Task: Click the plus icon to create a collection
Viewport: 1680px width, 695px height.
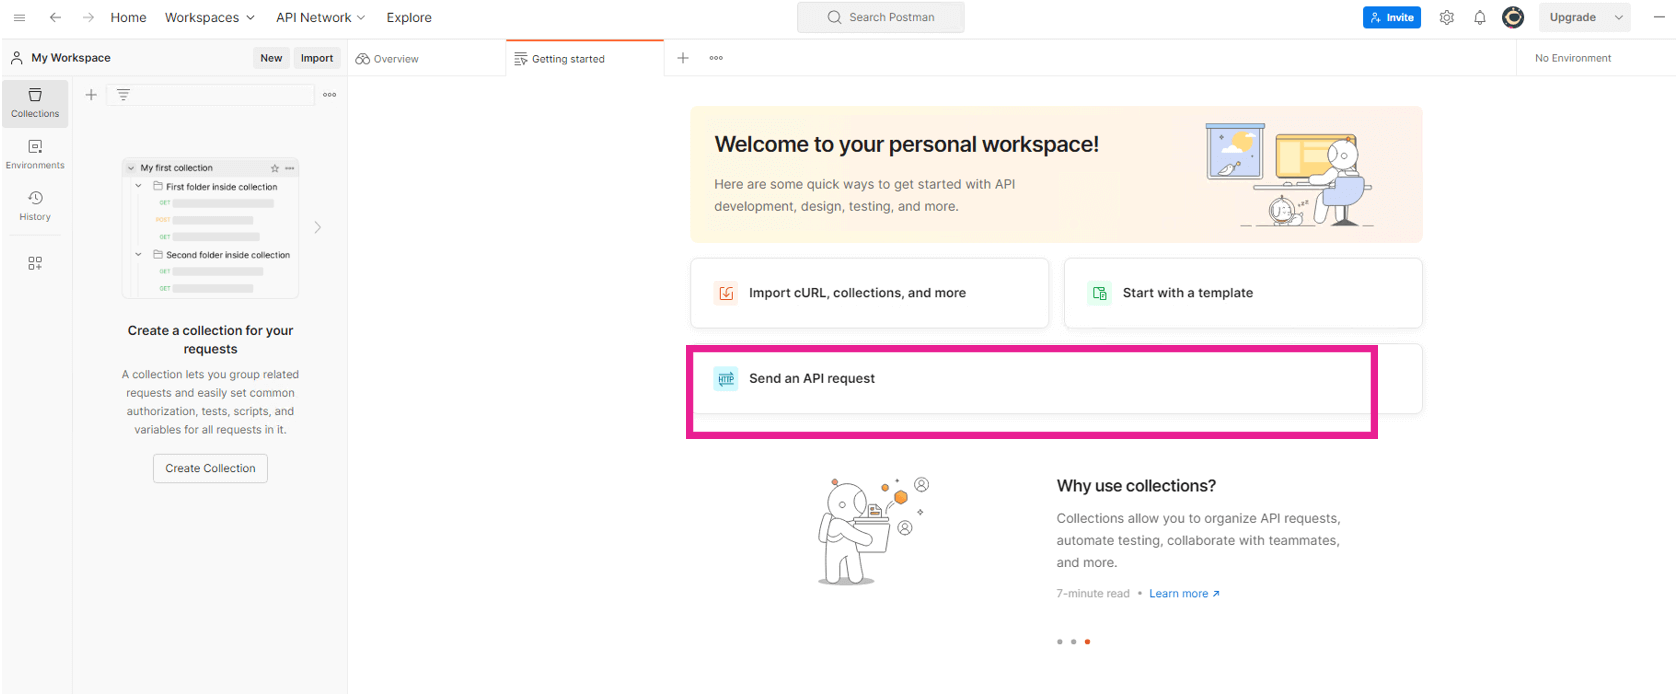Action: click(x=91, y=95)
